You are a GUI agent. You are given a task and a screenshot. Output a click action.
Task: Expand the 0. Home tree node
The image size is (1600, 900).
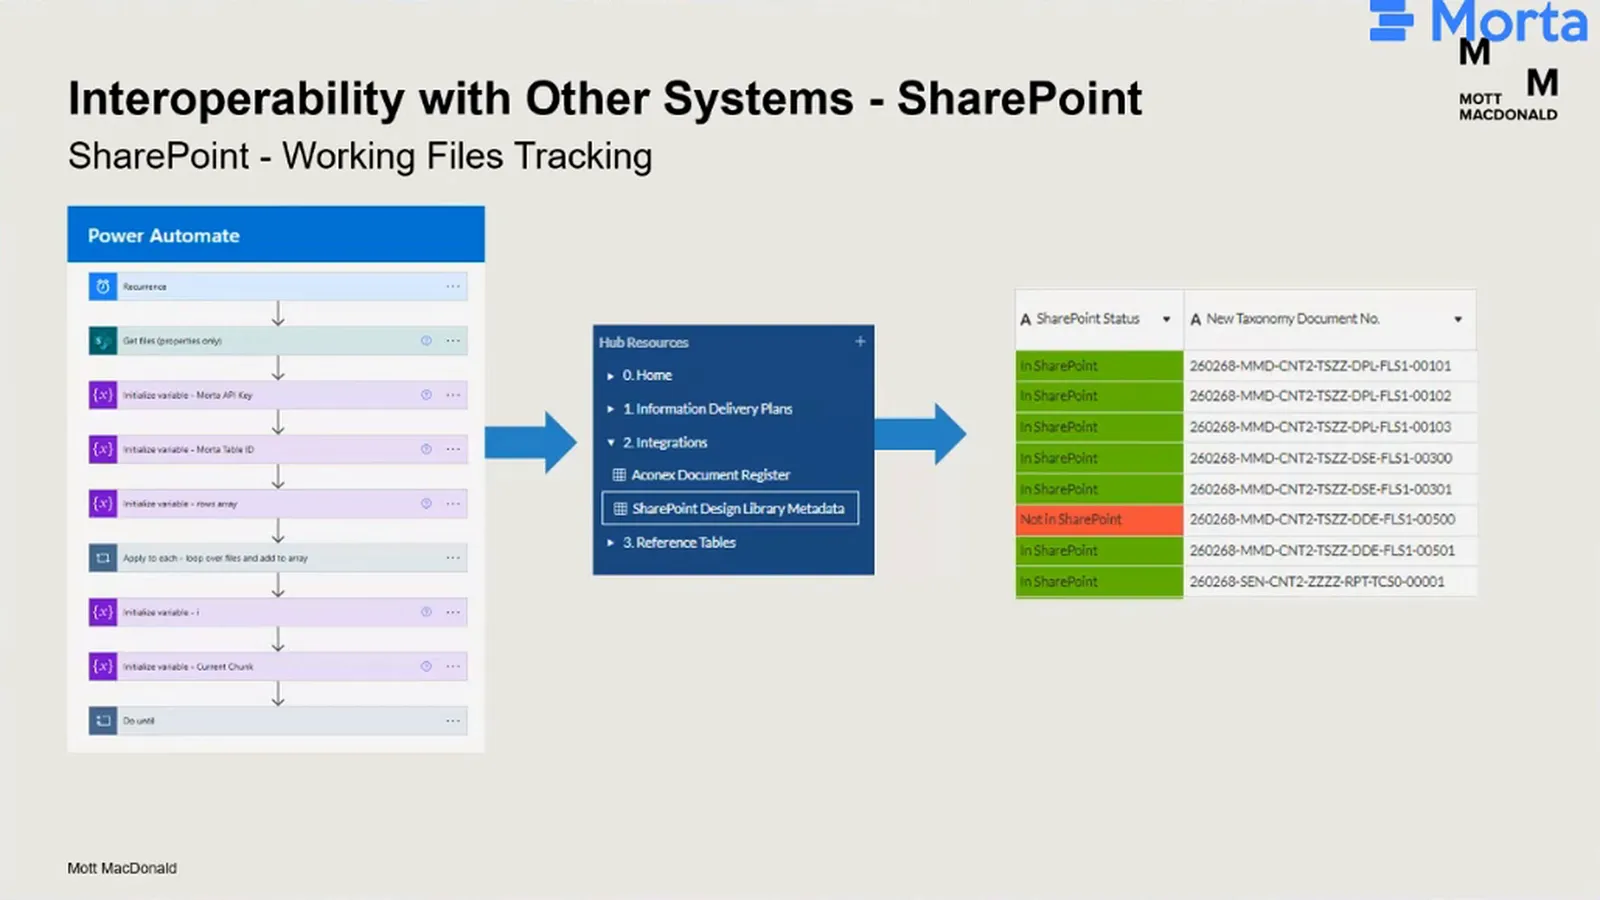pos(610,376)
